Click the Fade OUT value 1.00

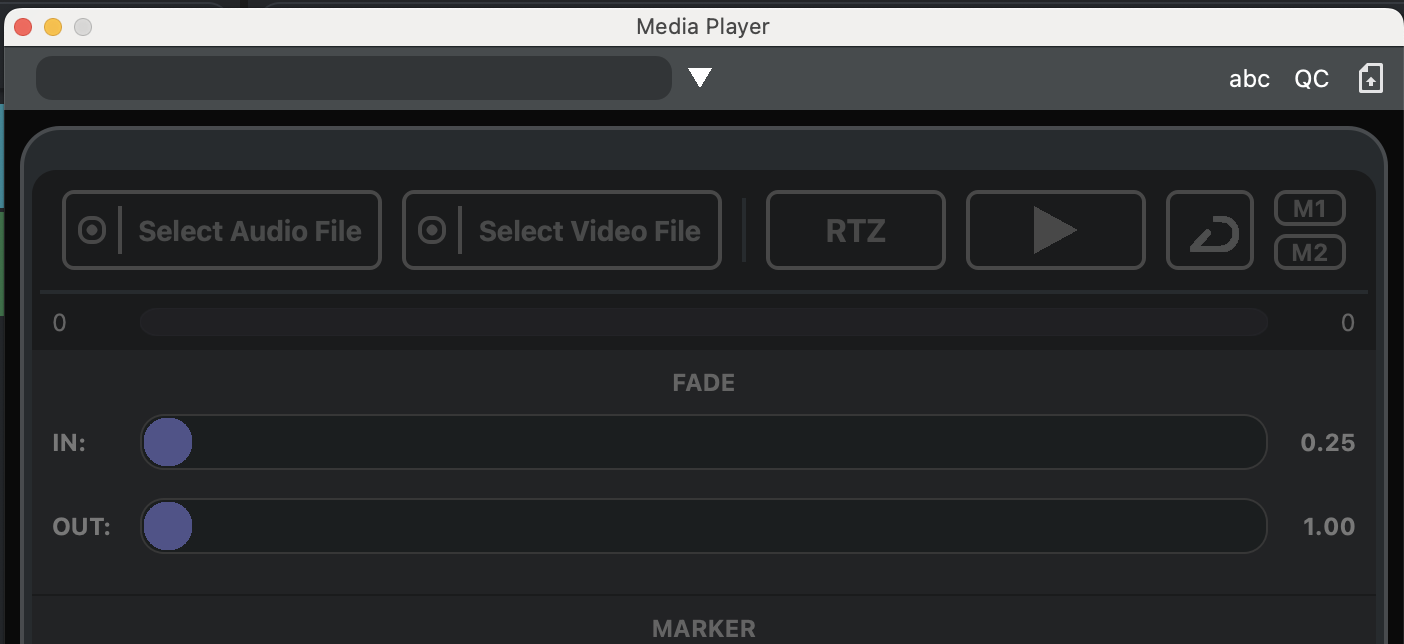[x=1328, y=526]
